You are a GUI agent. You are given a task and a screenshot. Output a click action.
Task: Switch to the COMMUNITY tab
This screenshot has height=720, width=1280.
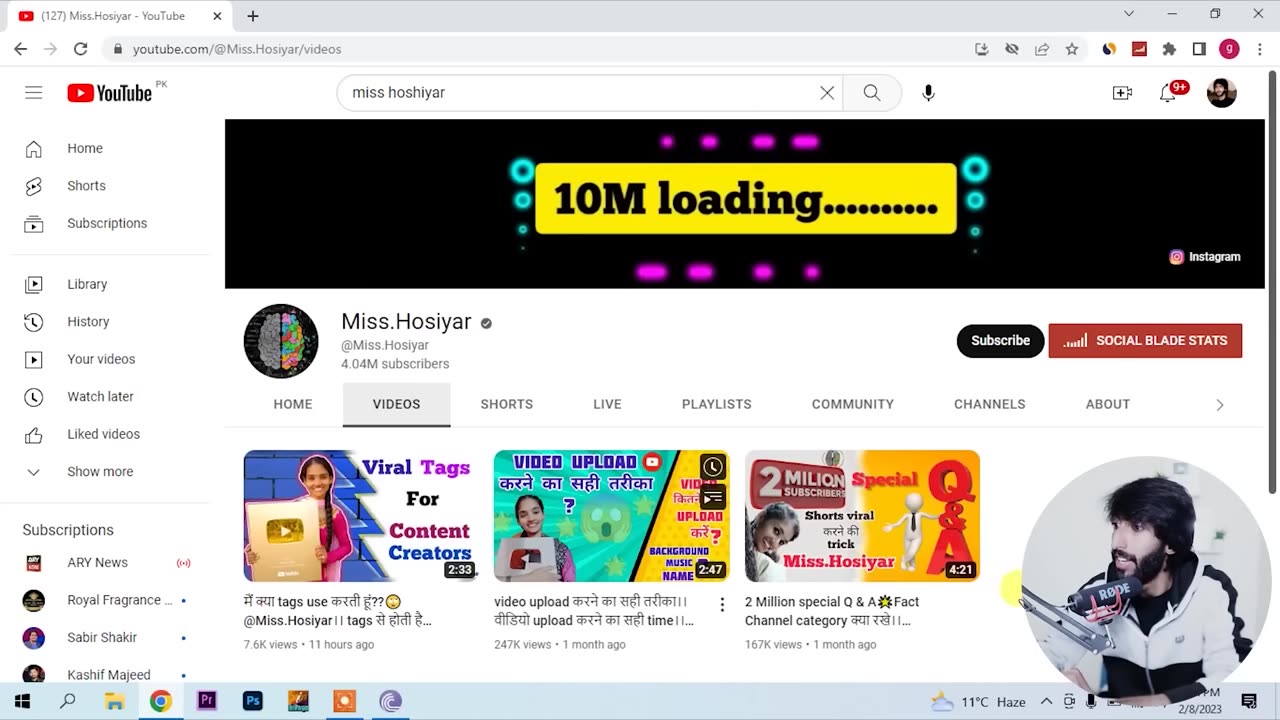[853, 404]
